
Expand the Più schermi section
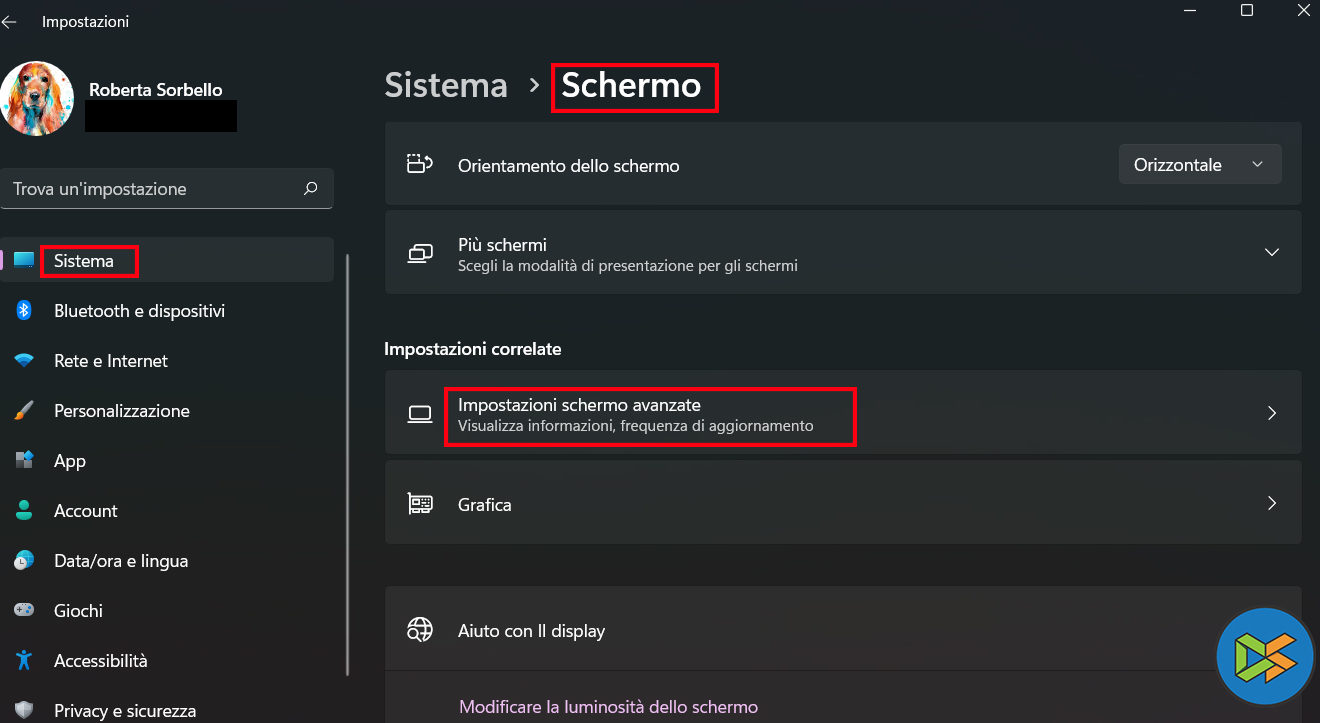click(x=1271, y=253)
